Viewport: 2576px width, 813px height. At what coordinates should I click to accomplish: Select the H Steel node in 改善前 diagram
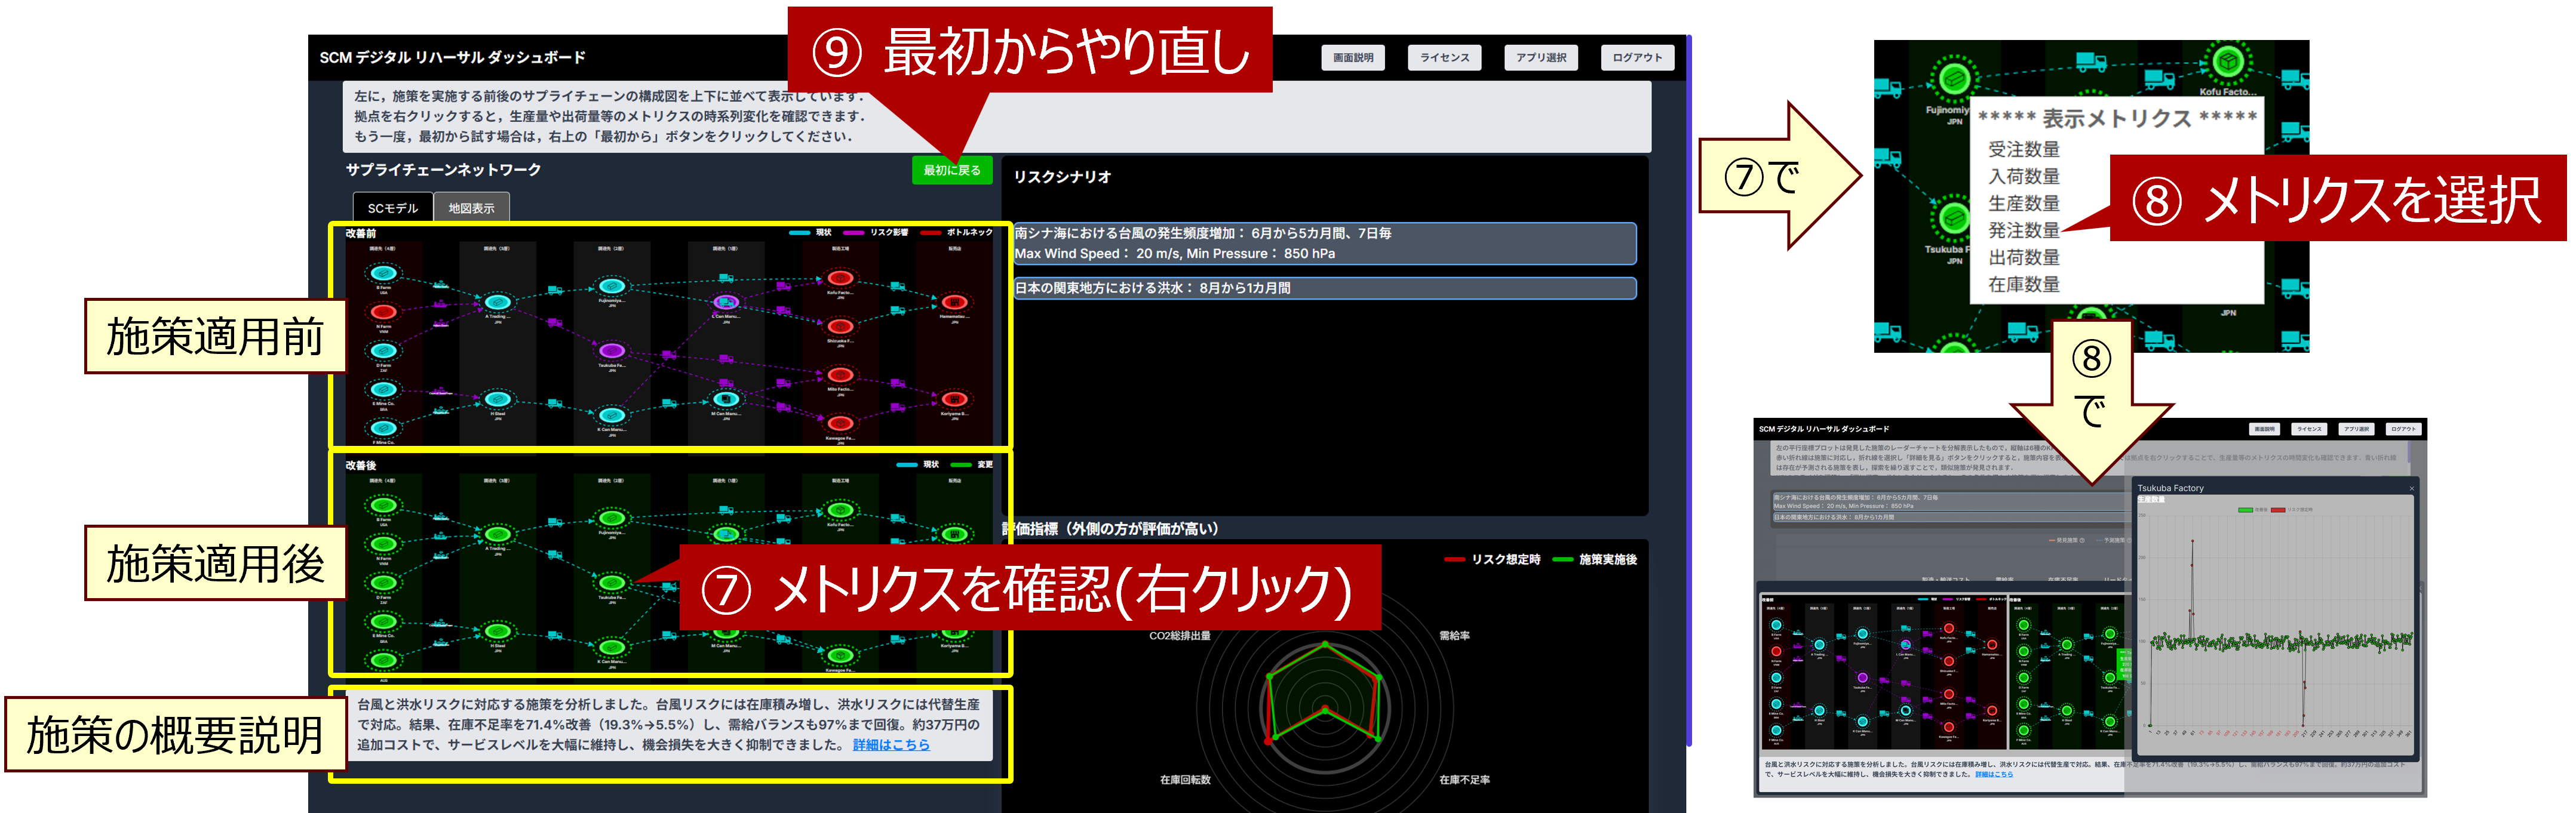[498, 400]
